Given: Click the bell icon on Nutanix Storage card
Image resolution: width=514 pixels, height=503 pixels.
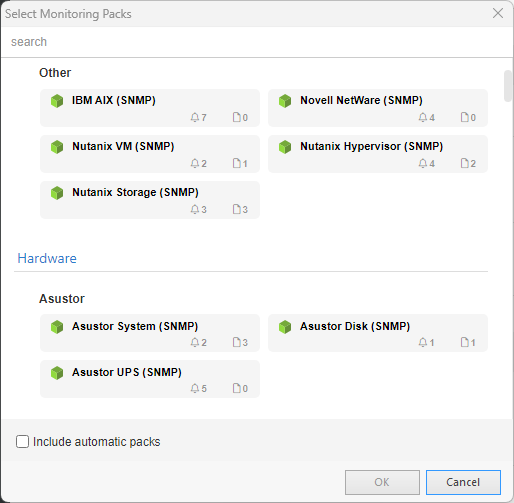Looking at the screenshot, I should [x=195, y=209].
